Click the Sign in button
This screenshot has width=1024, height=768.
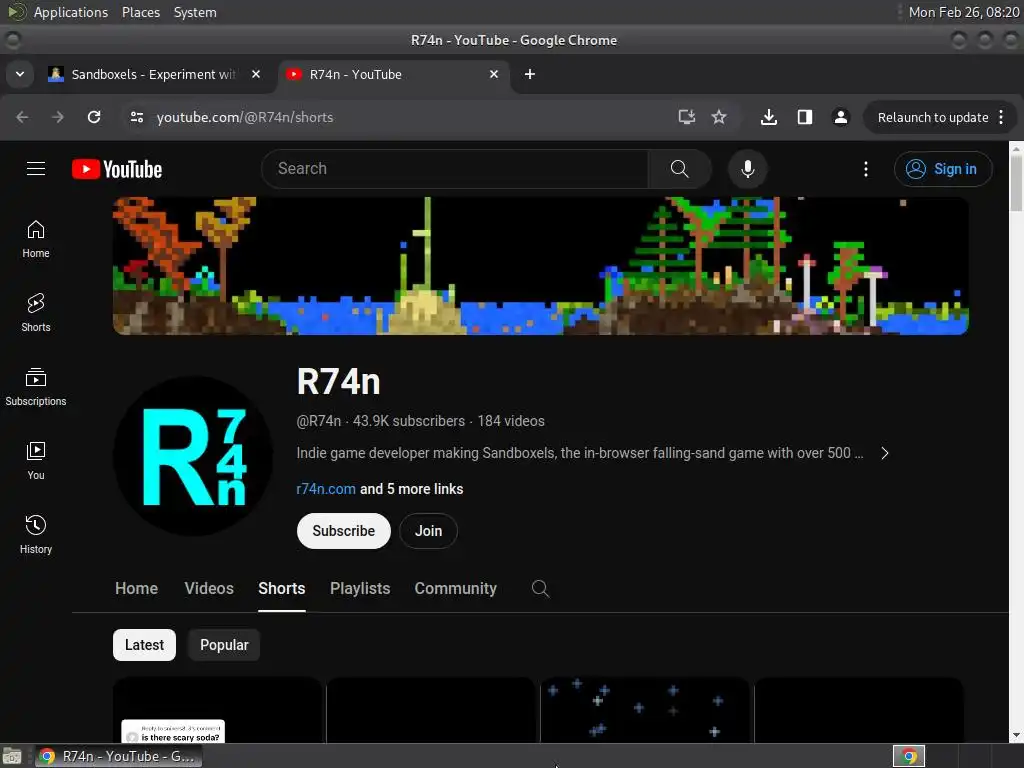943,169
